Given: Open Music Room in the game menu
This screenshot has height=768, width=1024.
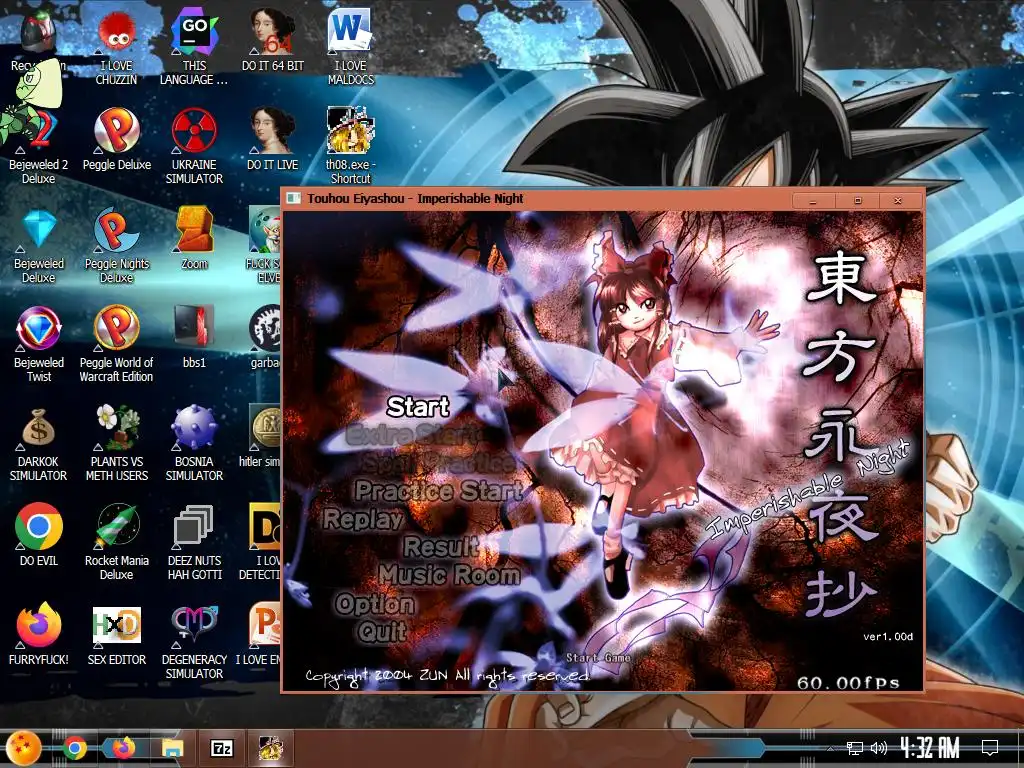Looking at the screenshot, I should (x=449, y=575).
